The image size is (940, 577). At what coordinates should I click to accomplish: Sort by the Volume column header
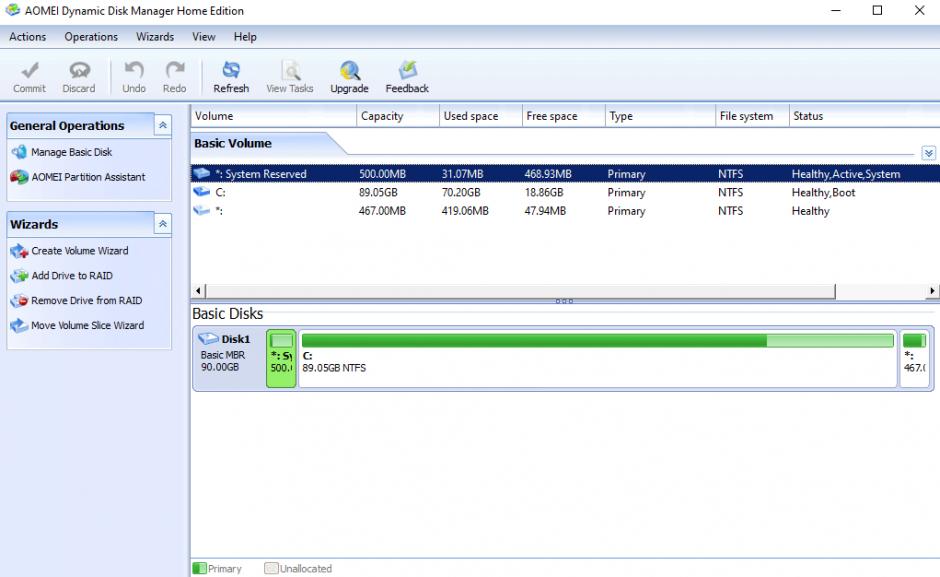274,116
